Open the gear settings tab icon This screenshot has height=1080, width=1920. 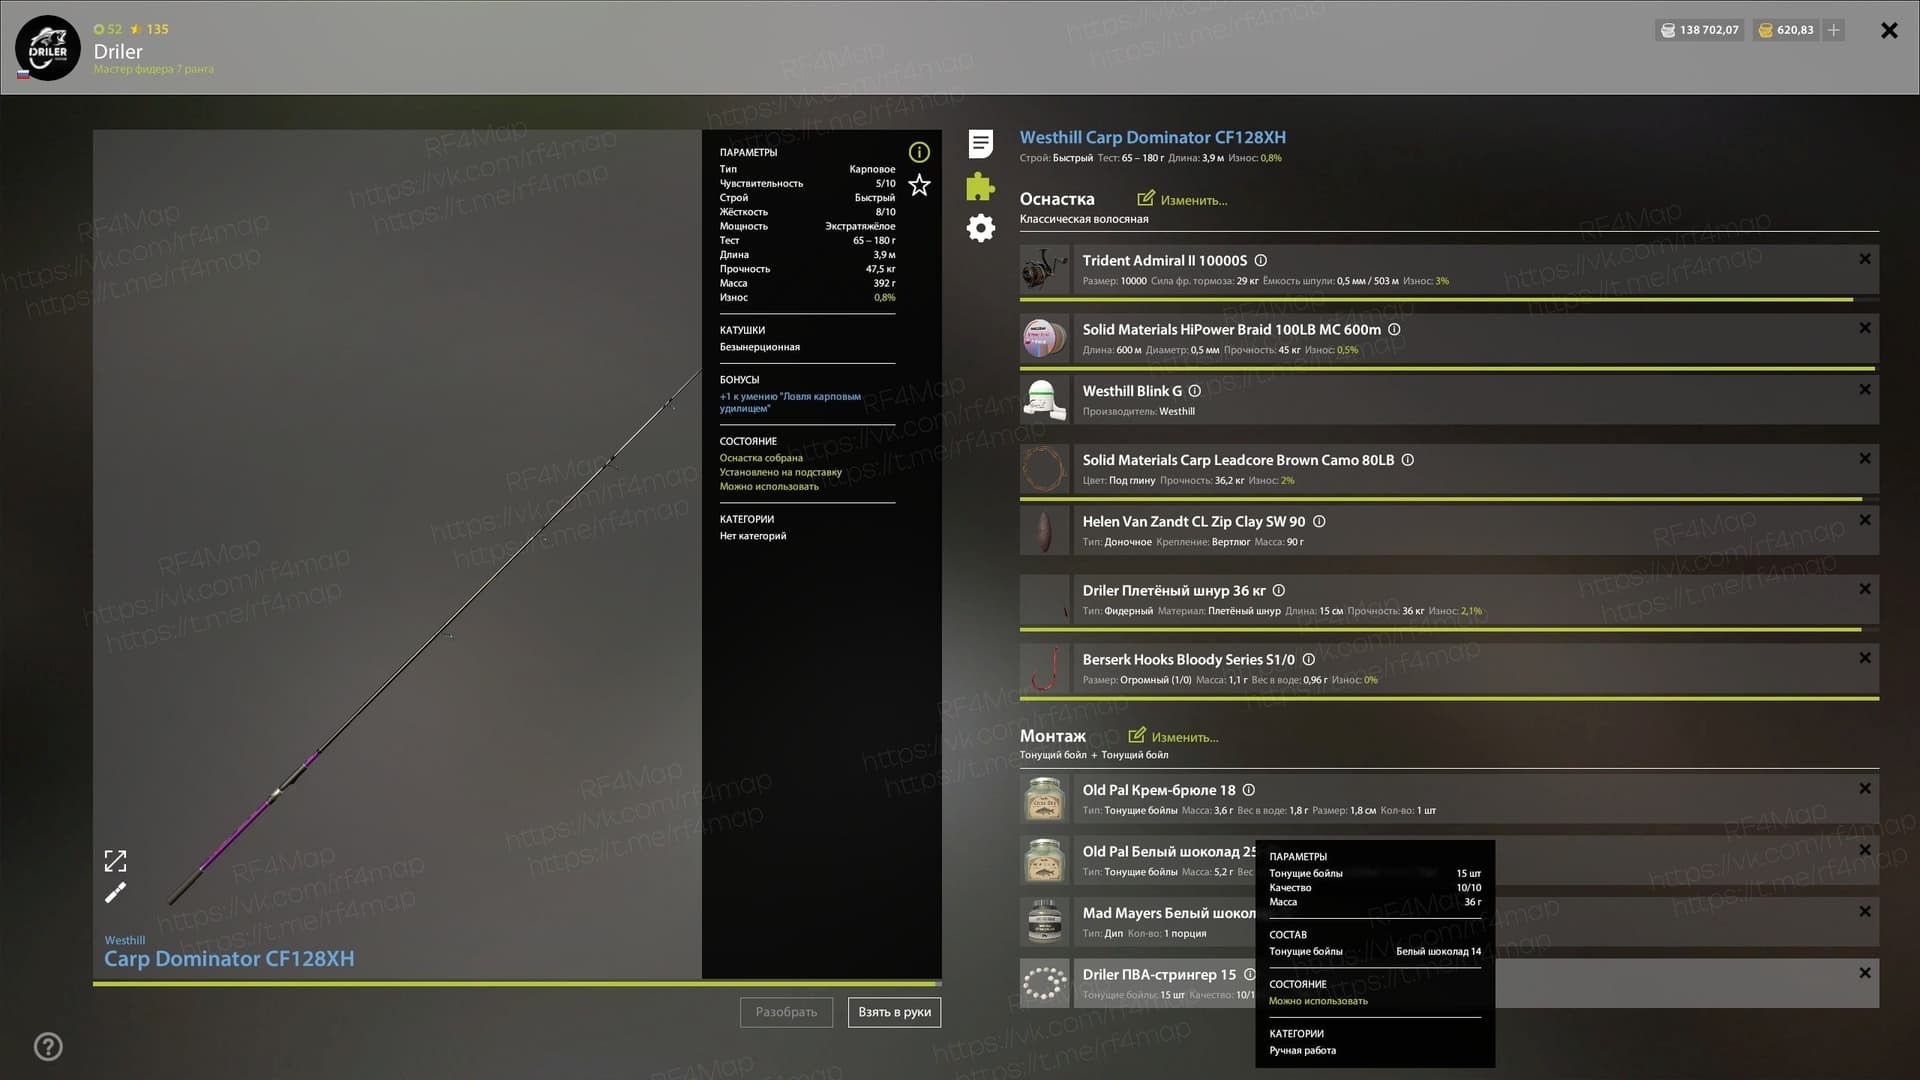[981, 228]
